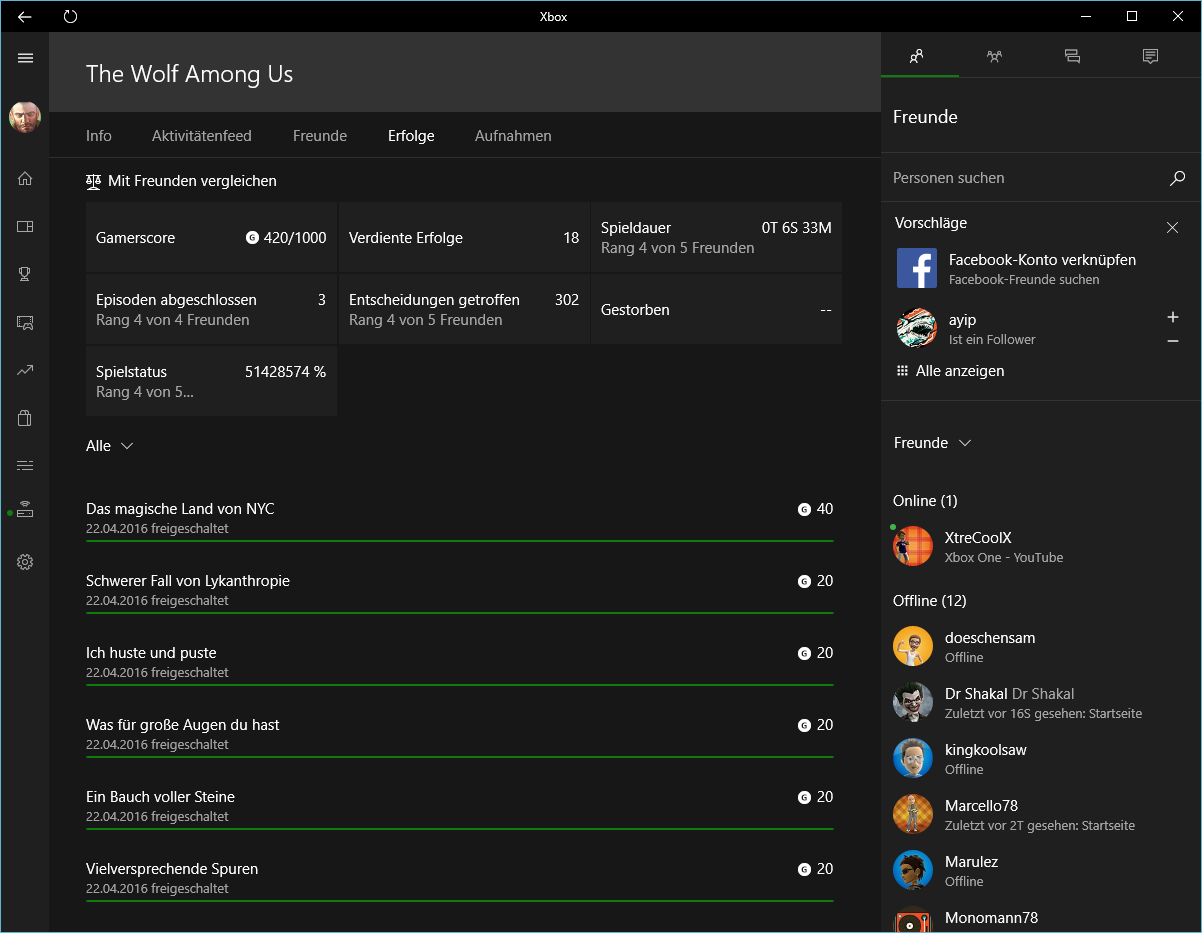1202x933 pixels.
Task: Open friend Dr Shakal
Action: click(1041, 702)
